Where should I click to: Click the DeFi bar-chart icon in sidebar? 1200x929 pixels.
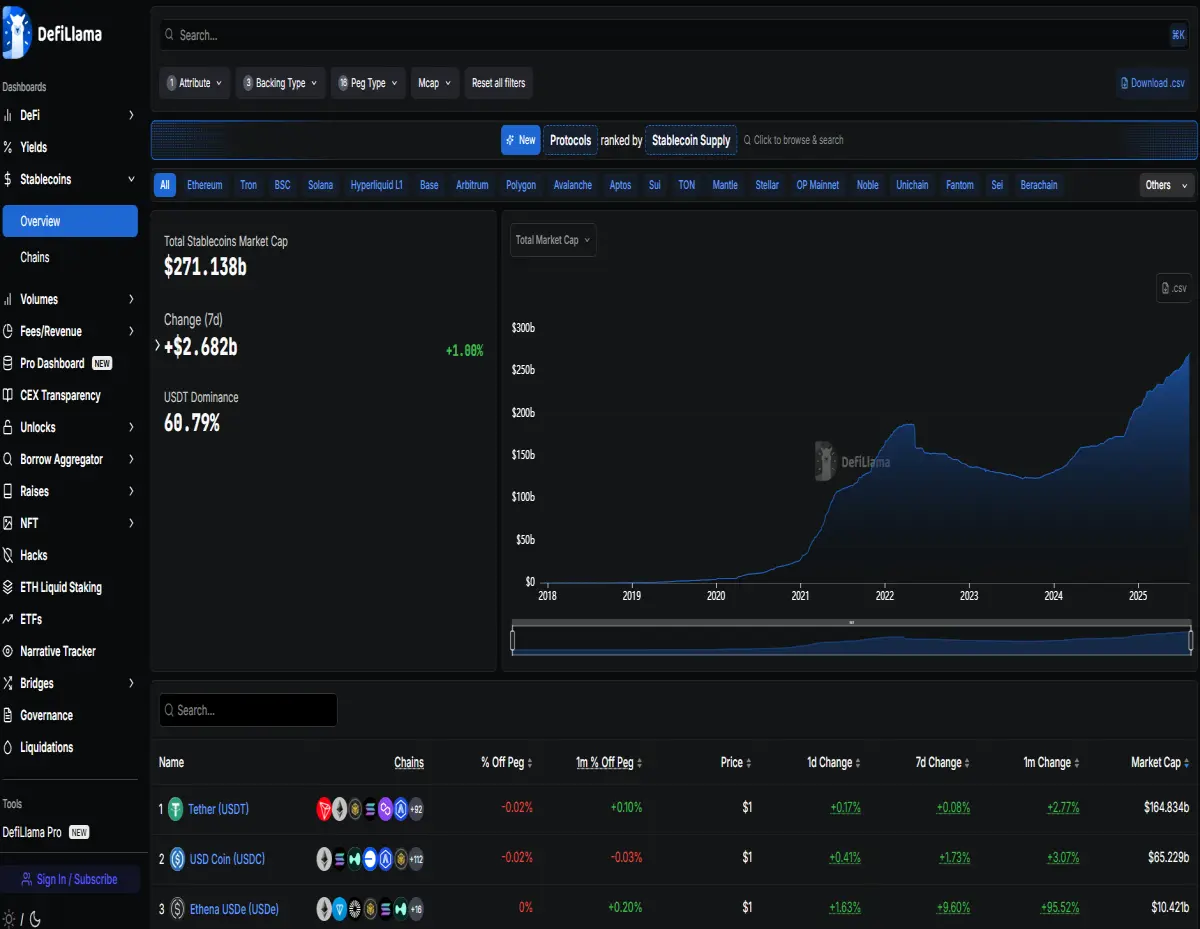pyautogui.click(x=8, y=115)
